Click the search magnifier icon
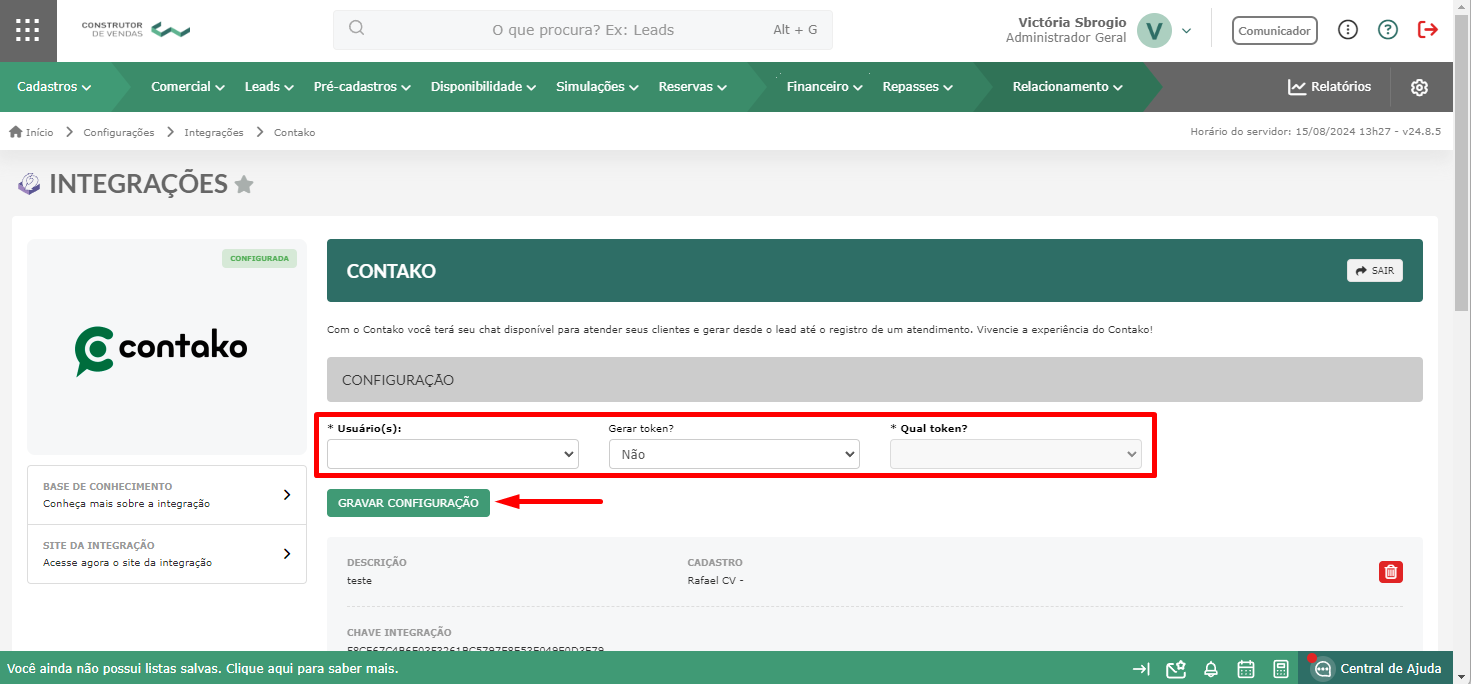 [356, 28]
